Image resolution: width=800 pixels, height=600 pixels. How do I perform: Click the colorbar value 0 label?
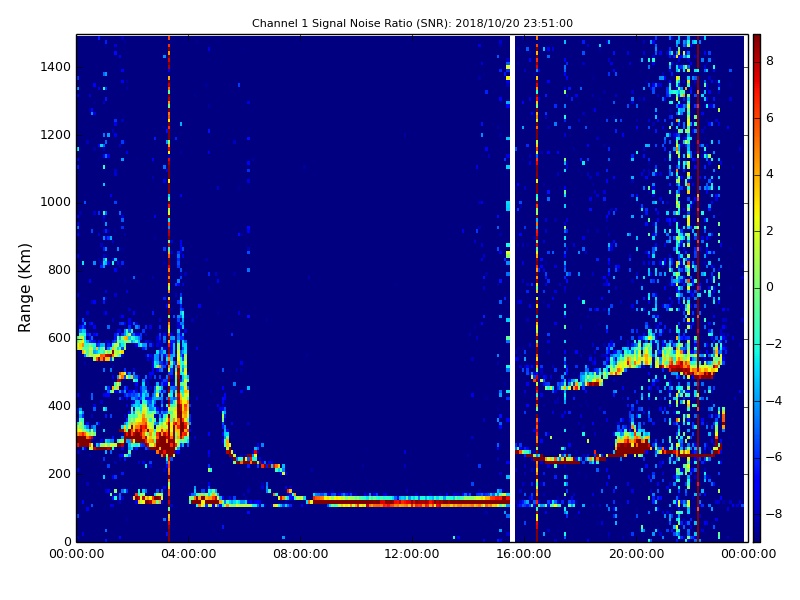click(x=770, y=287)
